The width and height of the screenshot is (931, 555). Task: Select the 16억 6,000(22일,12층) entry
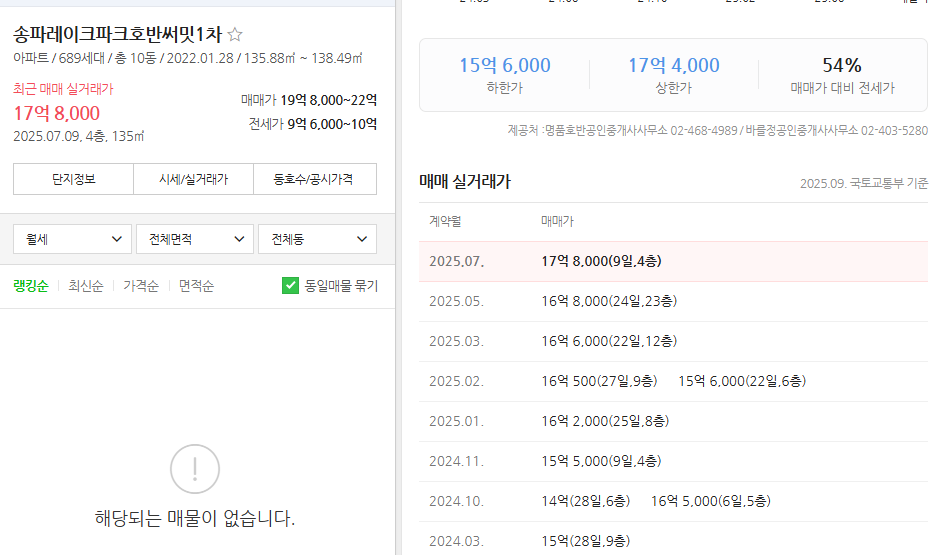pos(609,341)
